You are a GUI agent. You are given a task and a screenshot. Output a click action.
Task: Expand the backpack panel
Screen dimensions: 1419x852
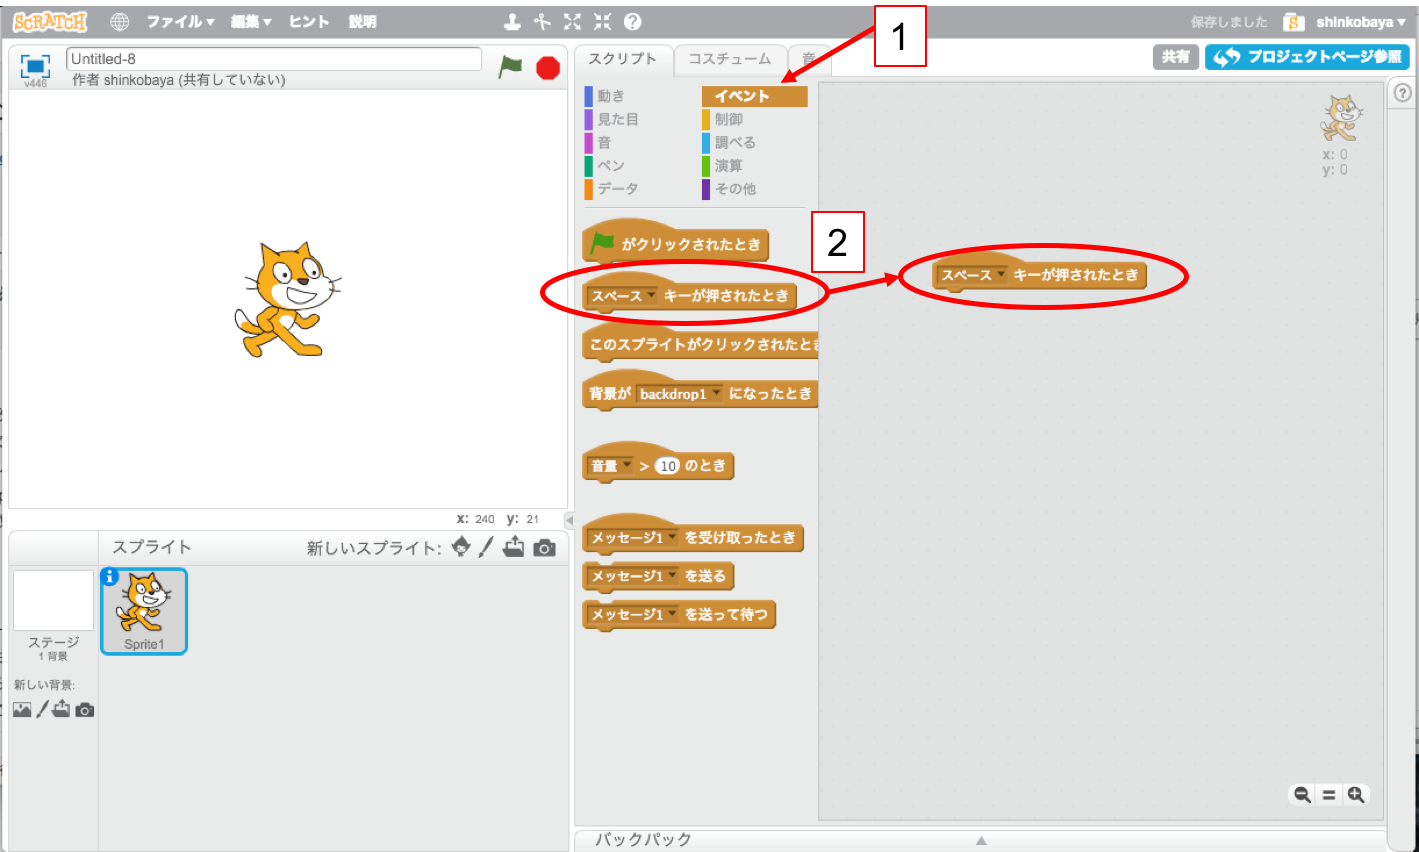coord(981,840)
